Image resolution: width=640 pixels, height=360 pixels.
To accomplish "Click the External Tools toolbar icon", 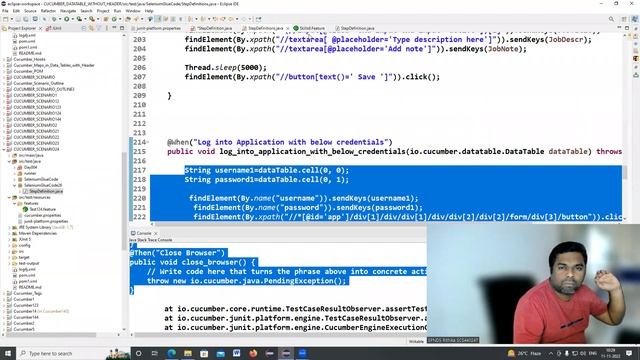I will point(92,19).
